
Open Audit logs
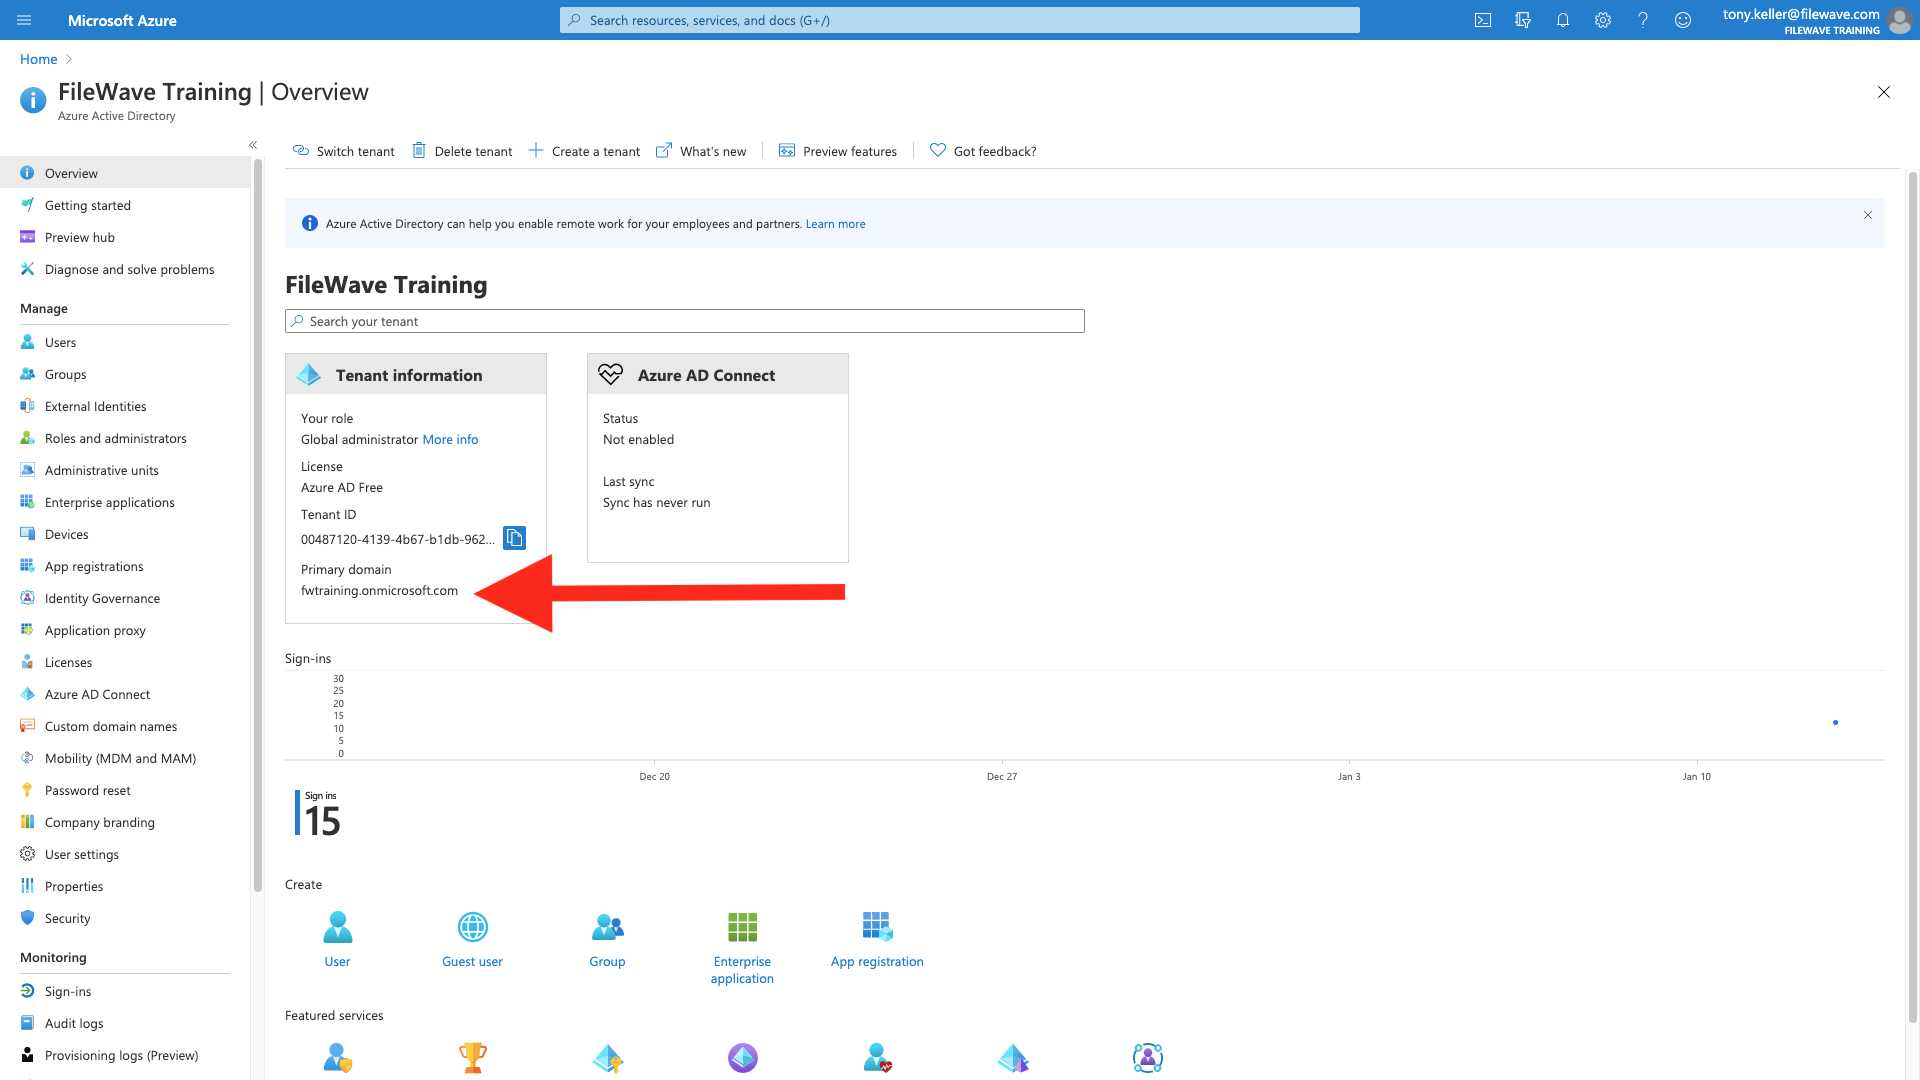click(x=125, y=1023)
